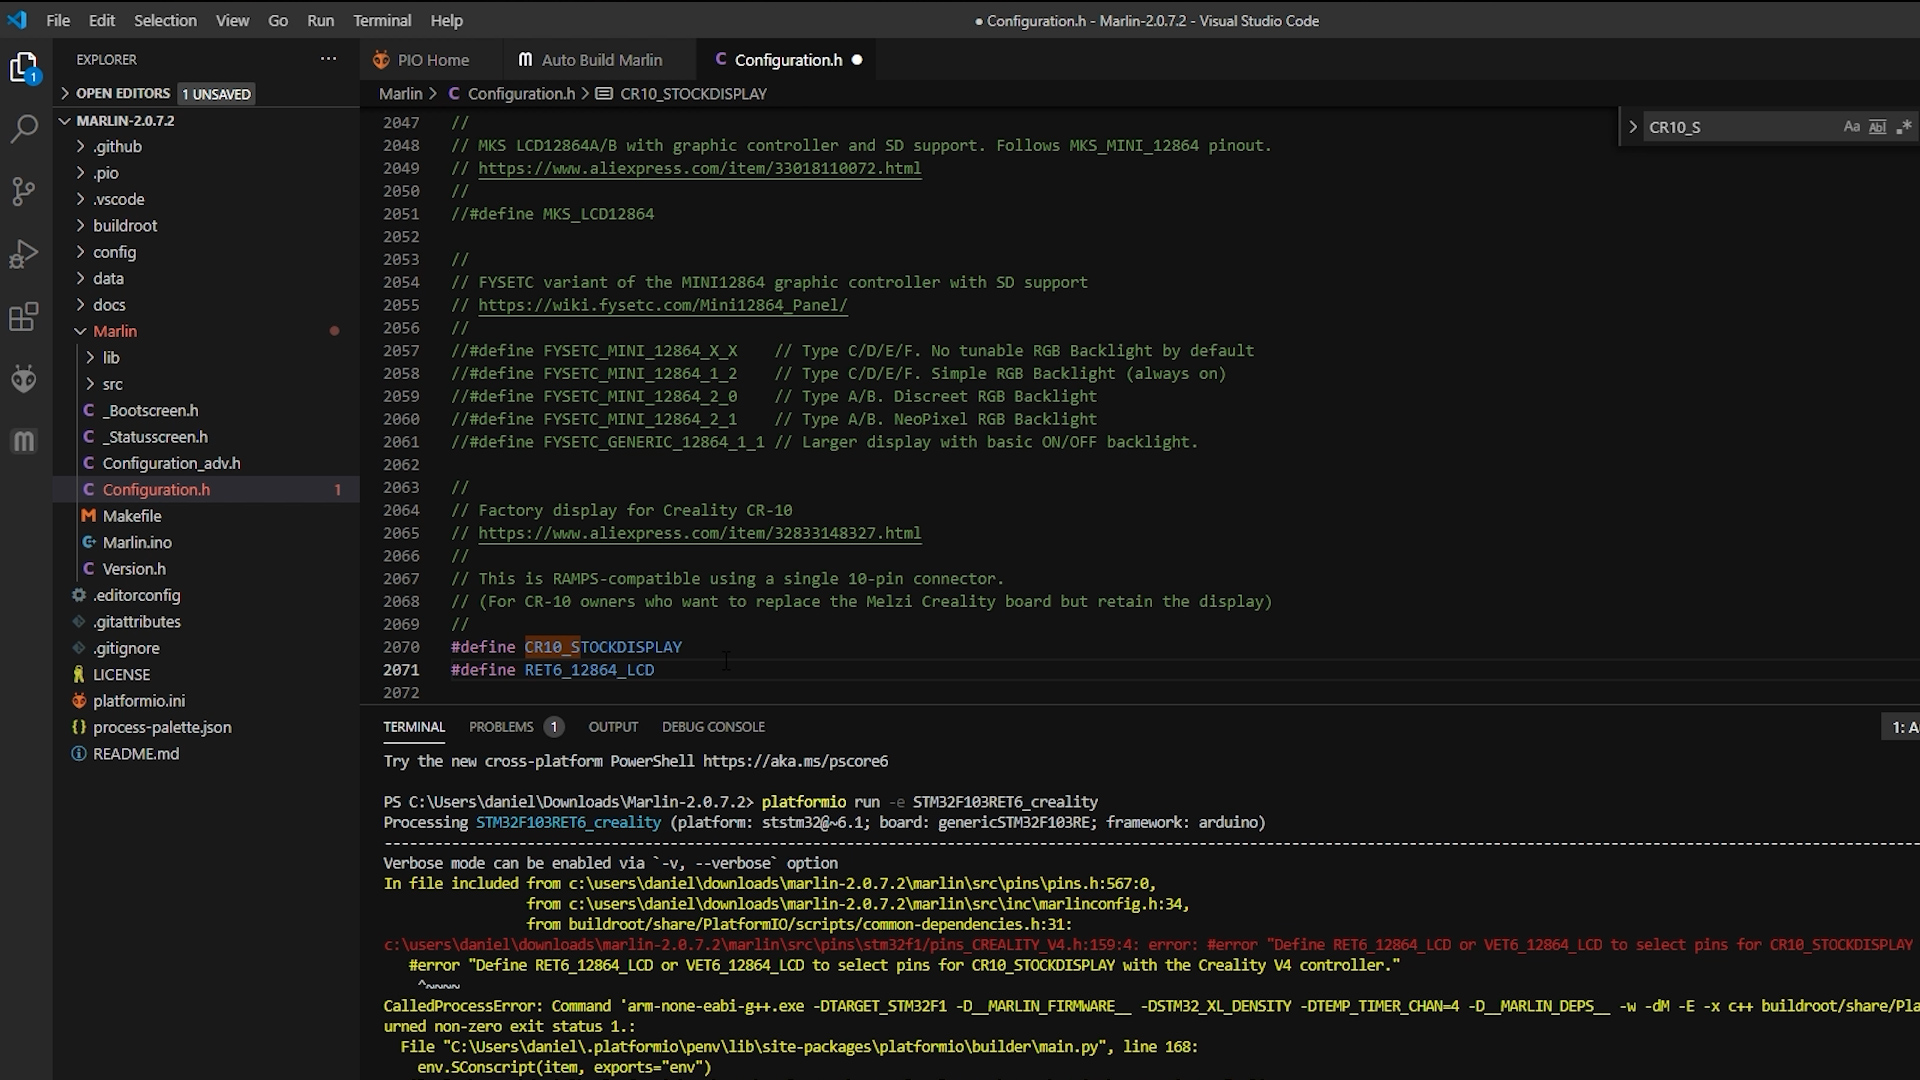Open the Extensions view icon
Screen dimensions: 1920x1080
point(24,317)
